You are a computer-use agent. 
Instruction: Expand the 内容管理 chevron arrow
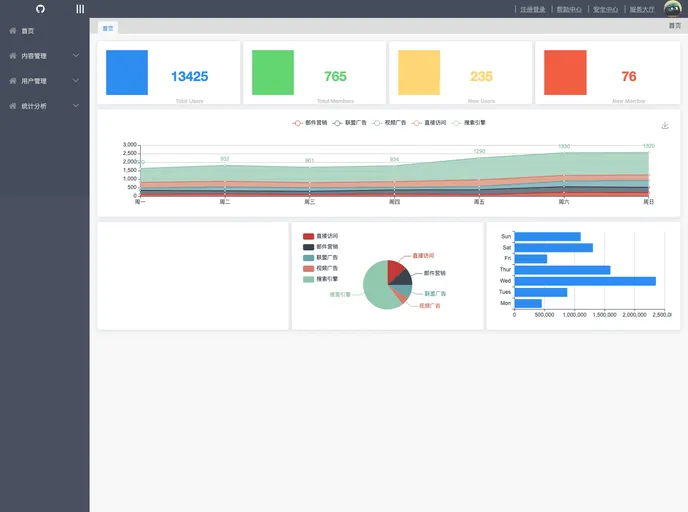(x=76, y=56)
